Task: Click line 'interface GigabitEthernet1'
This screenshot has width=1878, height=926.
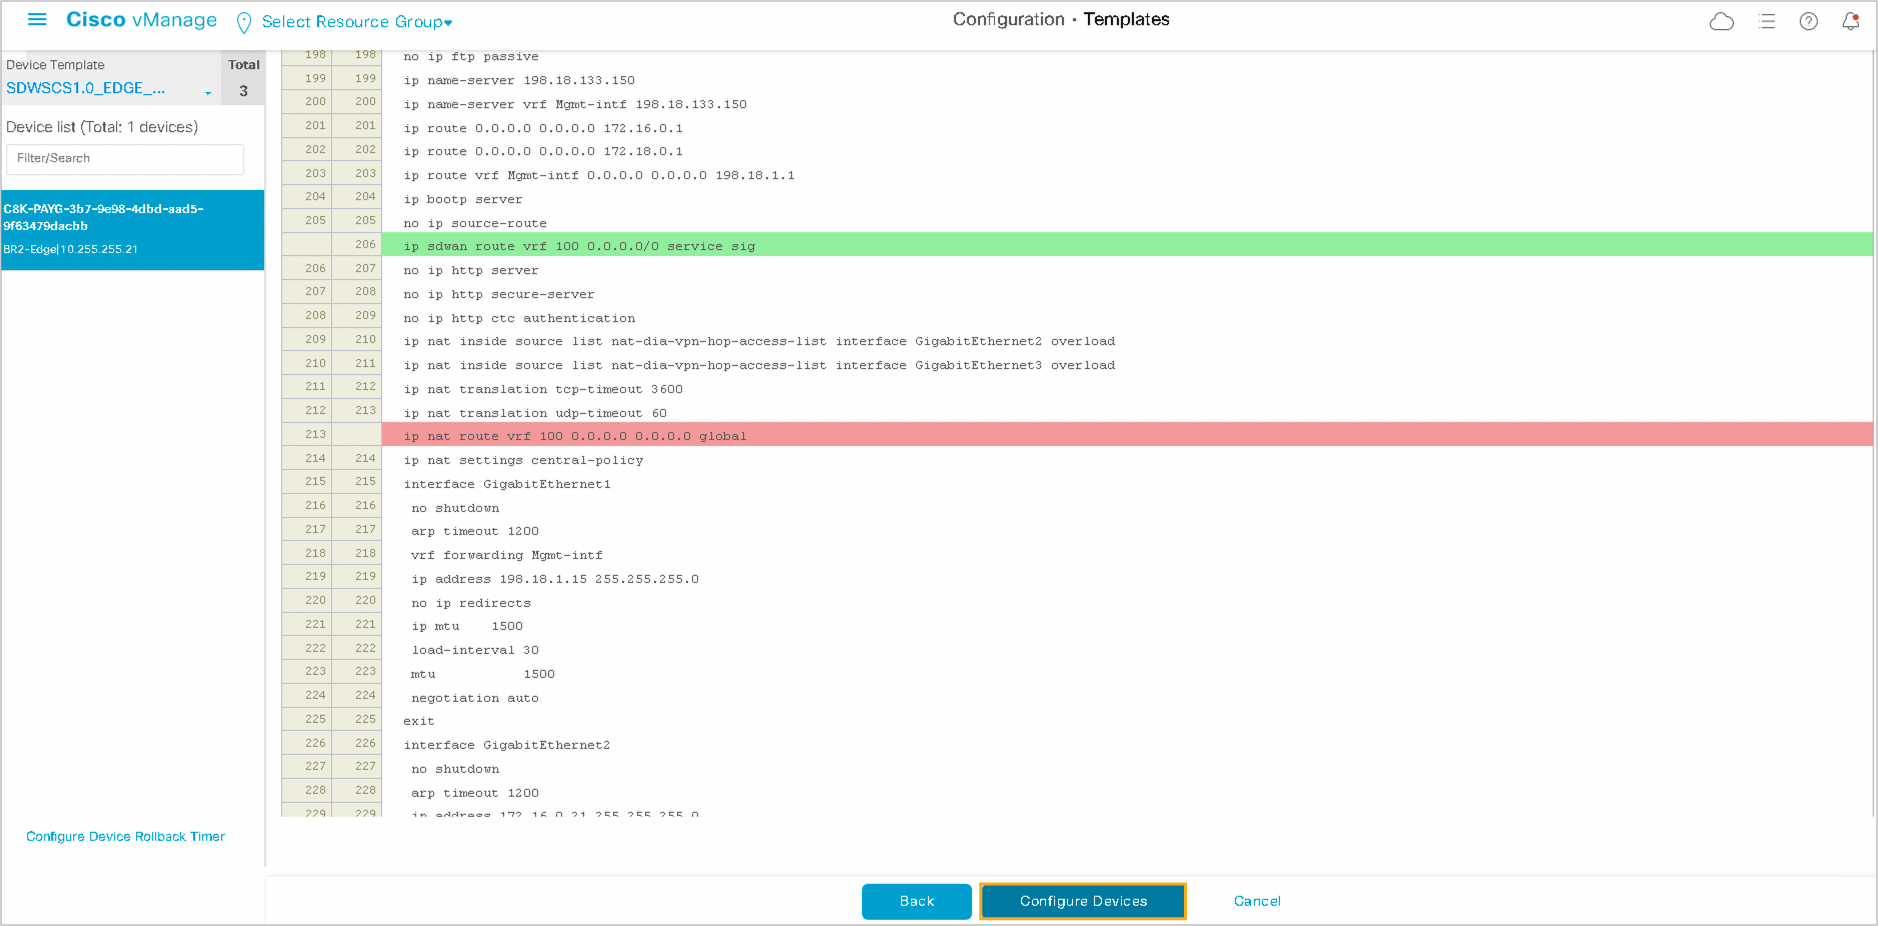Action: coord(507,484)
